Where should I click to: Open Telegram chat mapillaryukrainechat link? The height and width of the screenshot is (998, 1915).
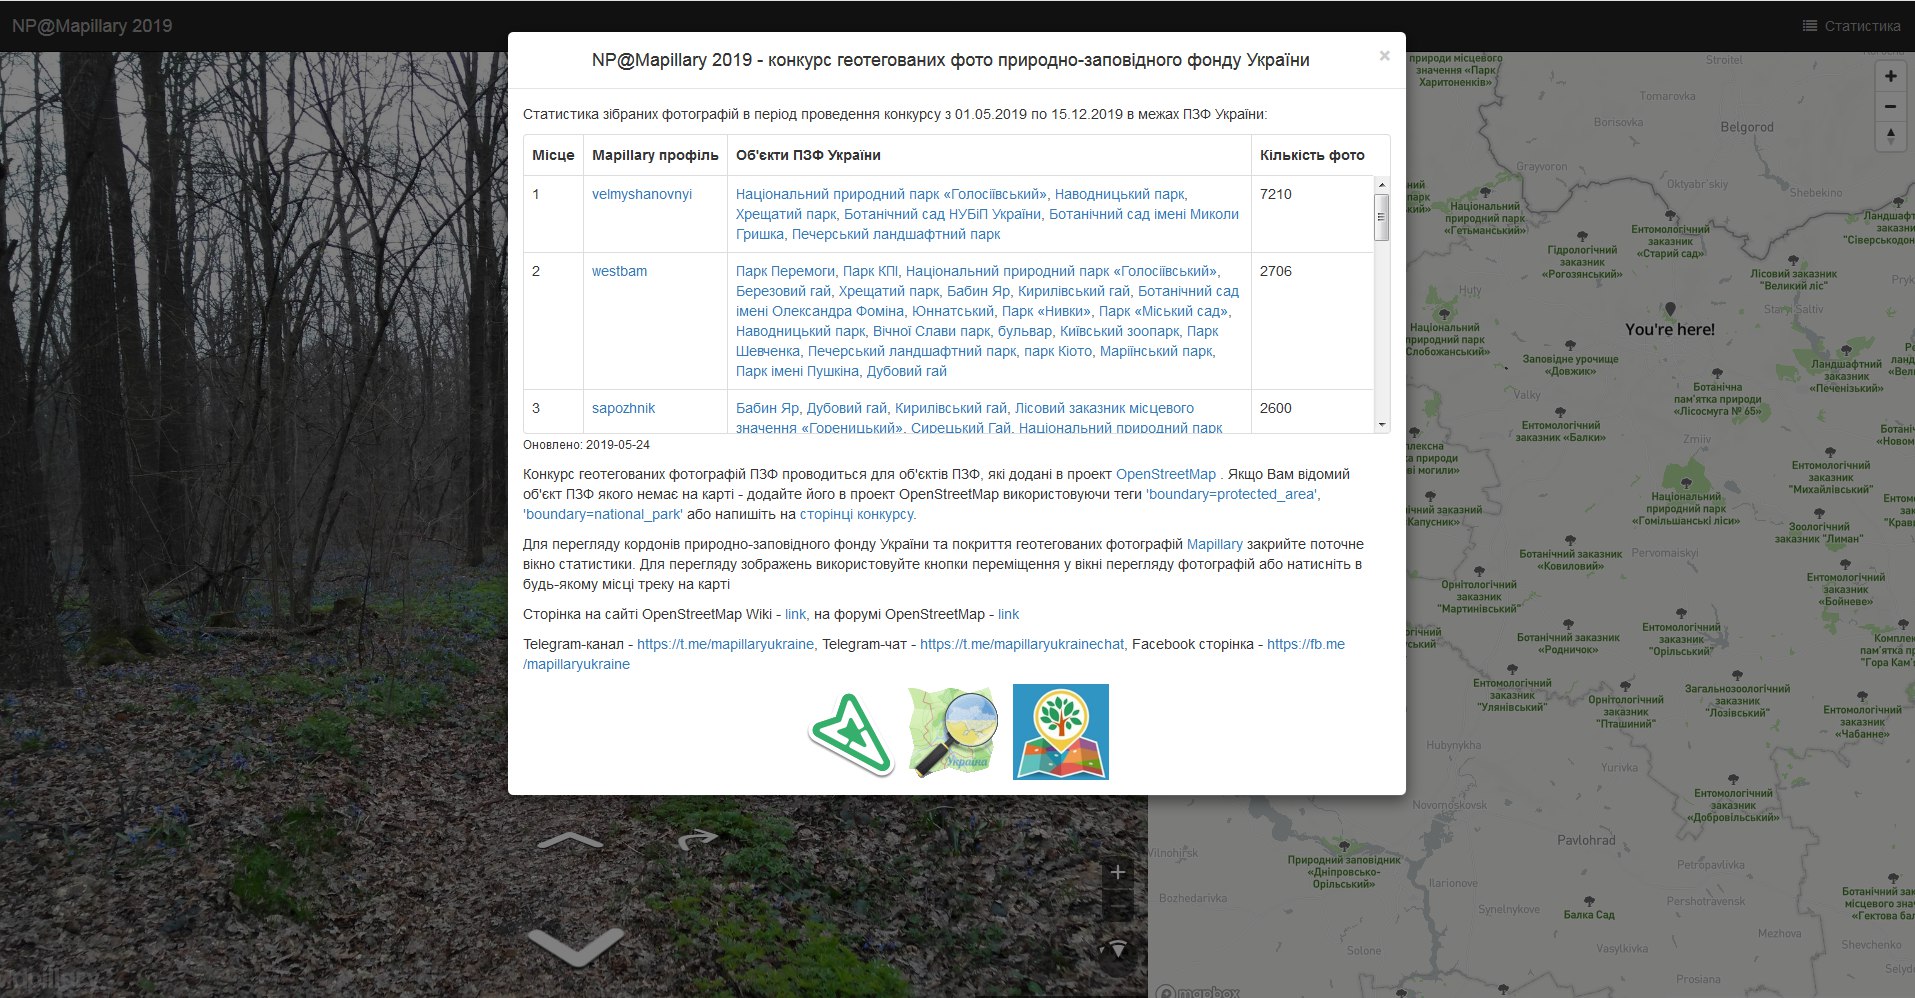click(1022, 644)
